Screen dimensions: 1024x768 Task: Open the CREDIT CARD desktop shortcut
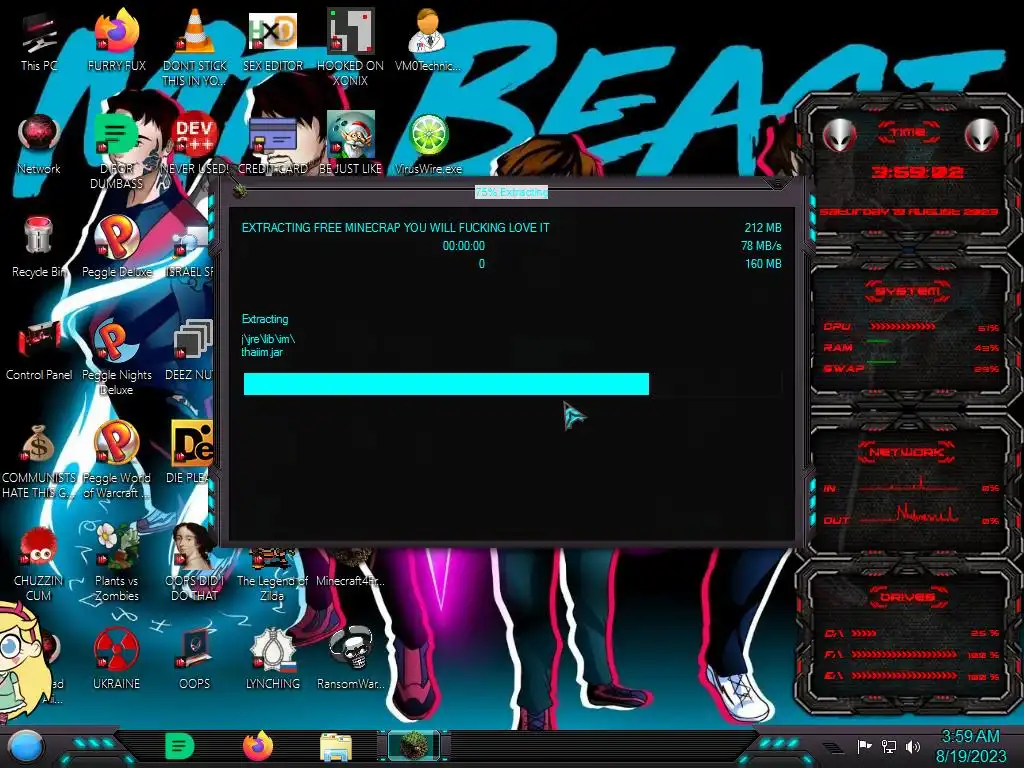coord(272,144)
